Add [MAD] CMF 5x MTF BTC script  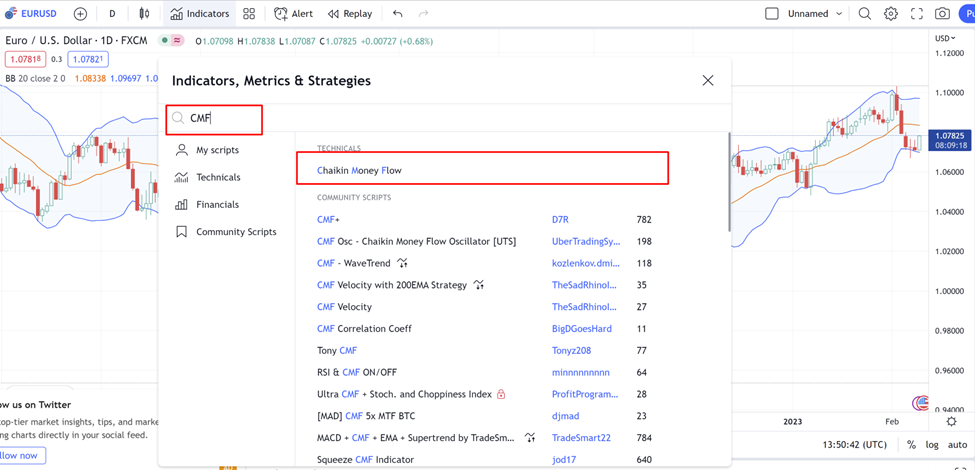(366, 416)
